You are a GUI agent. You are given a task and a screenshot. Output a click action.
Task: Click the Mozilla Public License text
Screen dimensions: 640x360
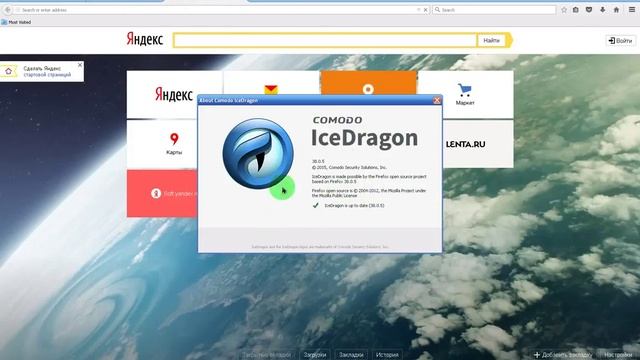[335, 196]
